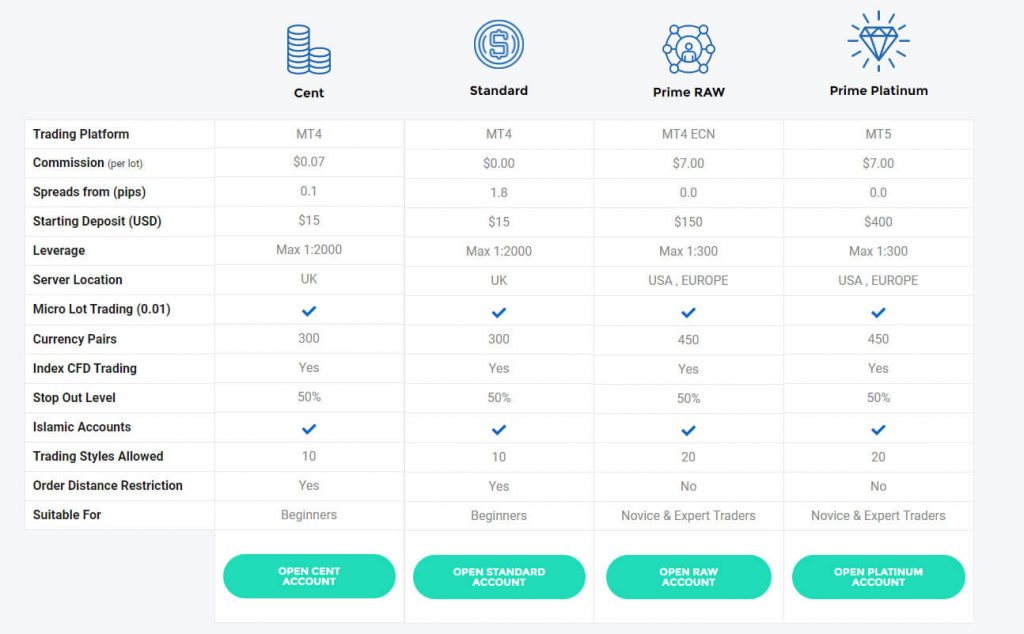Click the Standard account dollar coin icon

click(499, 44)
